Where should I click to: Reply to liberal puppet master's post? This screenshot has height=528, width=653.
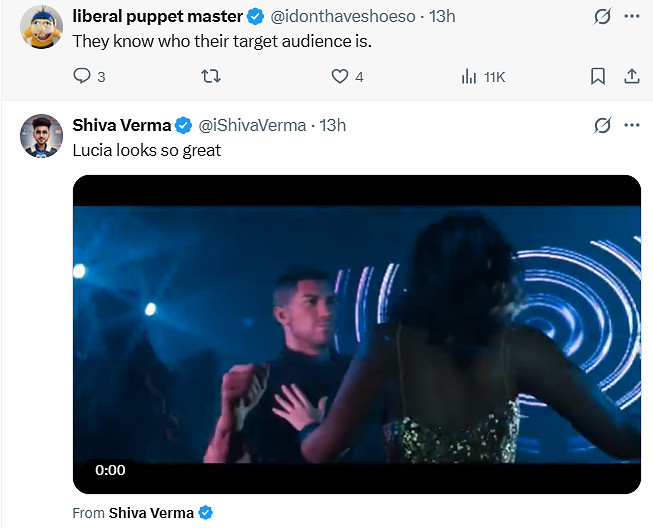(83, 76)
